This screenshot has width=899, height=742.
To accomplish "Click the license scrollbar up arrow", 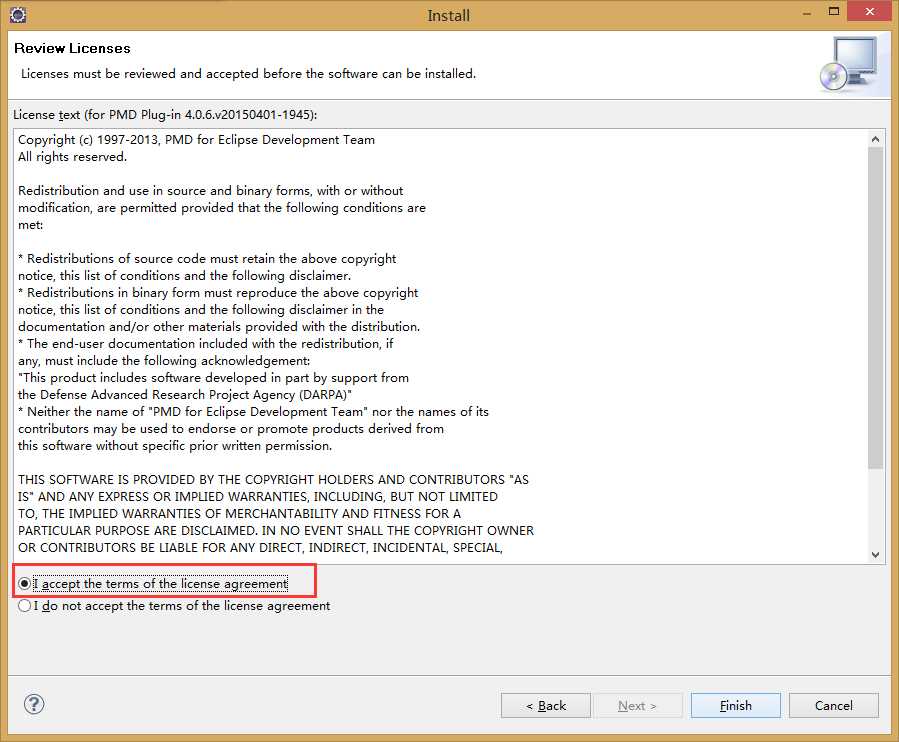I will (875, 139).
